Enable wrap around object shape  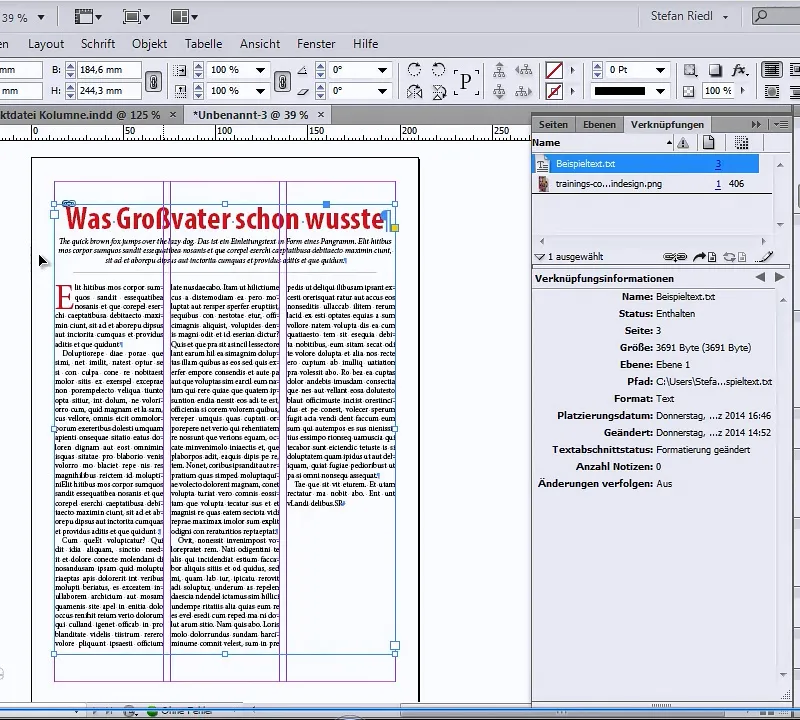771,91
